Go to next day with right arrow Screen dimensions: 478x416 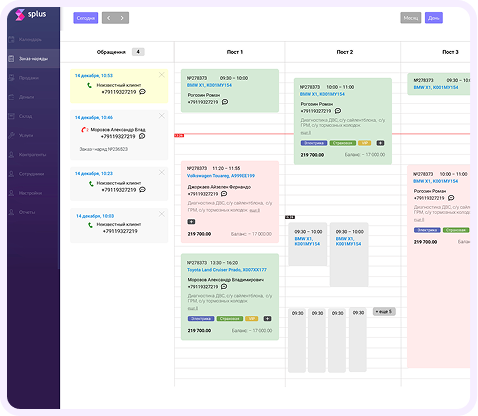[x=122, y=18]
